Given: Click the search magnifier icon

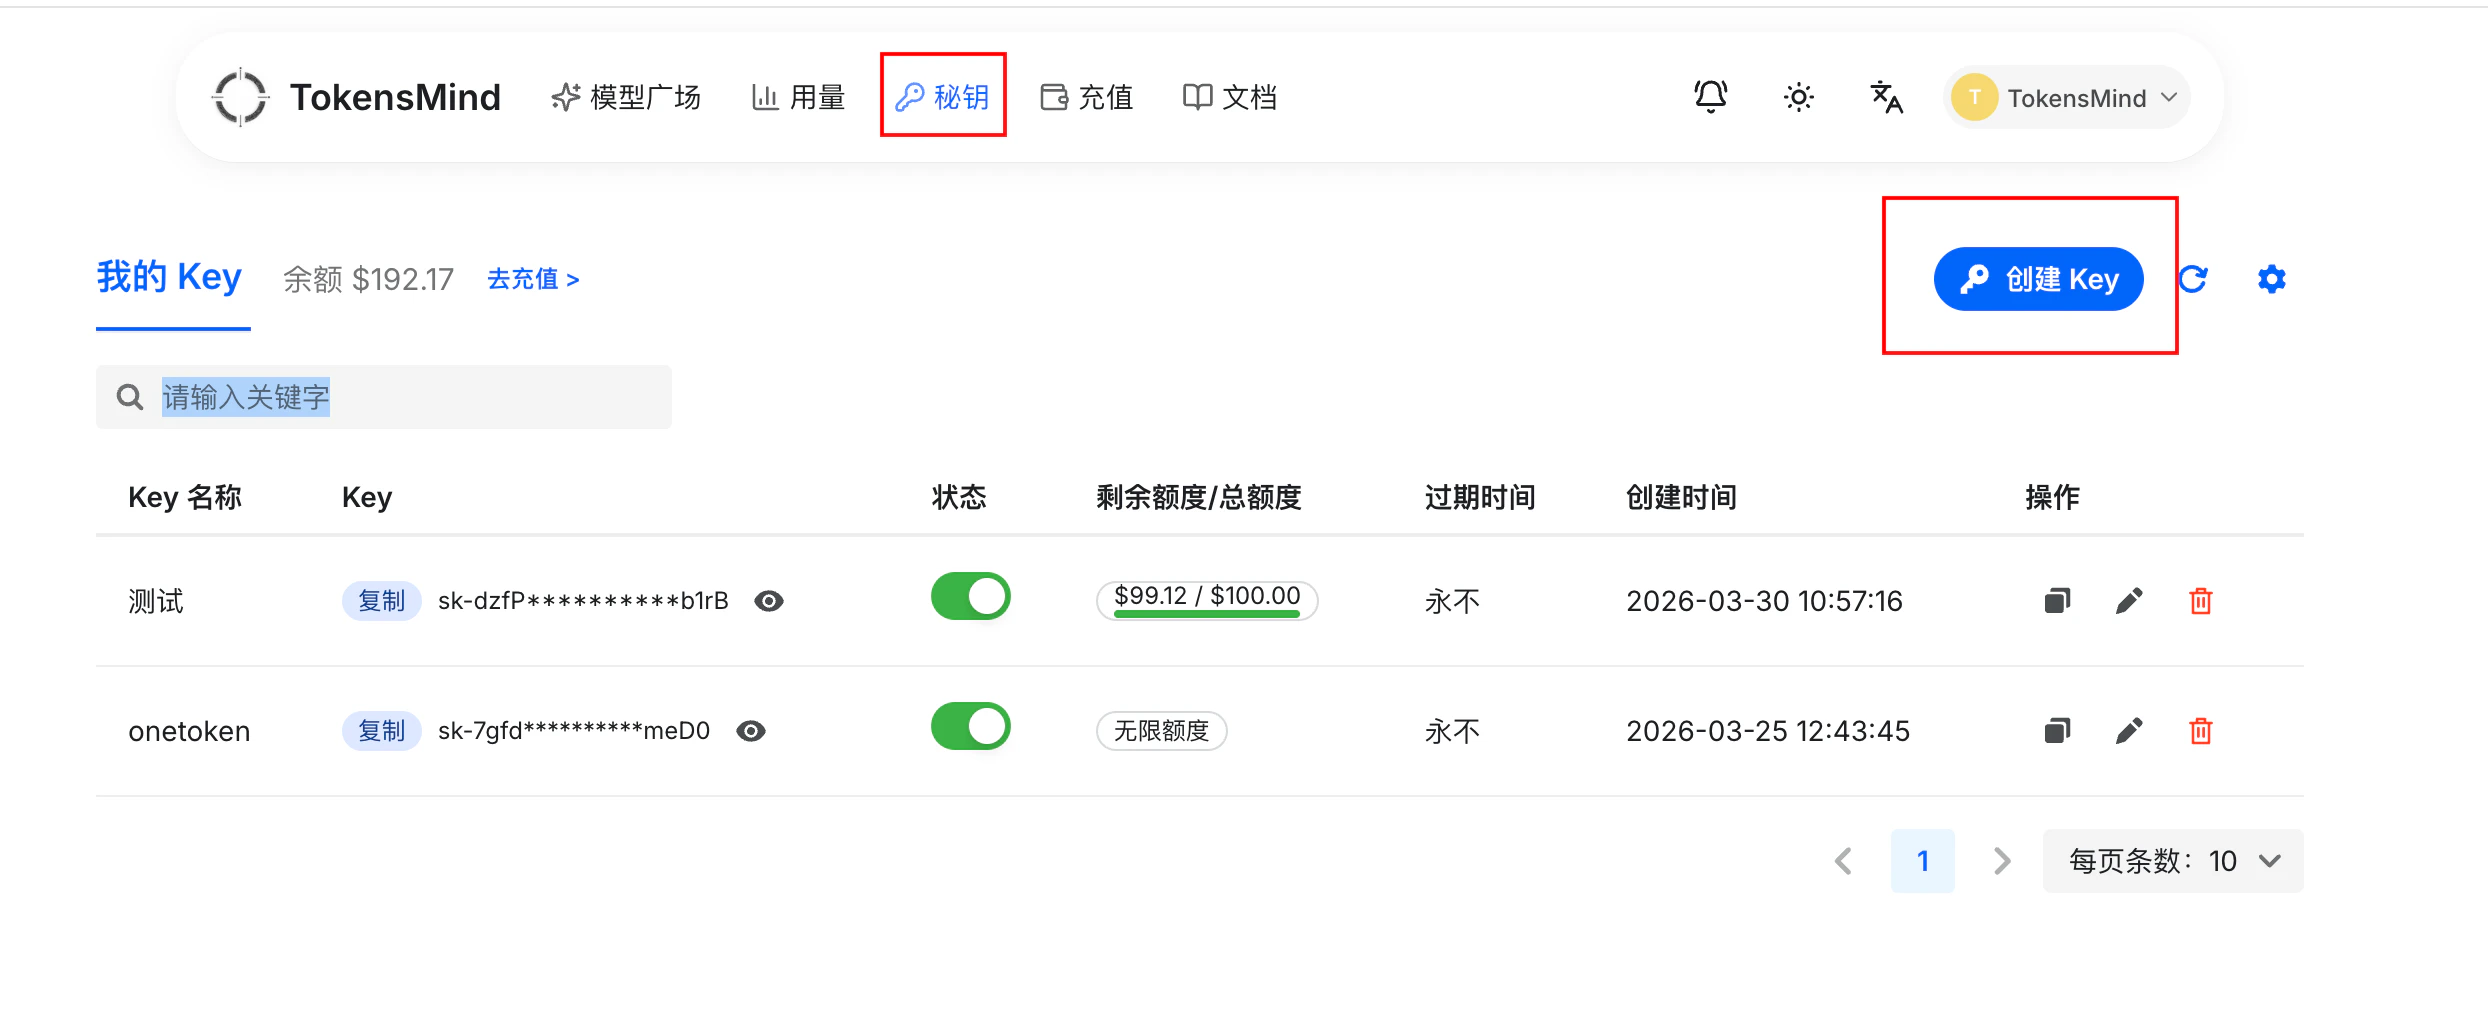Looking at the screenshot, I should click(130, 397).
